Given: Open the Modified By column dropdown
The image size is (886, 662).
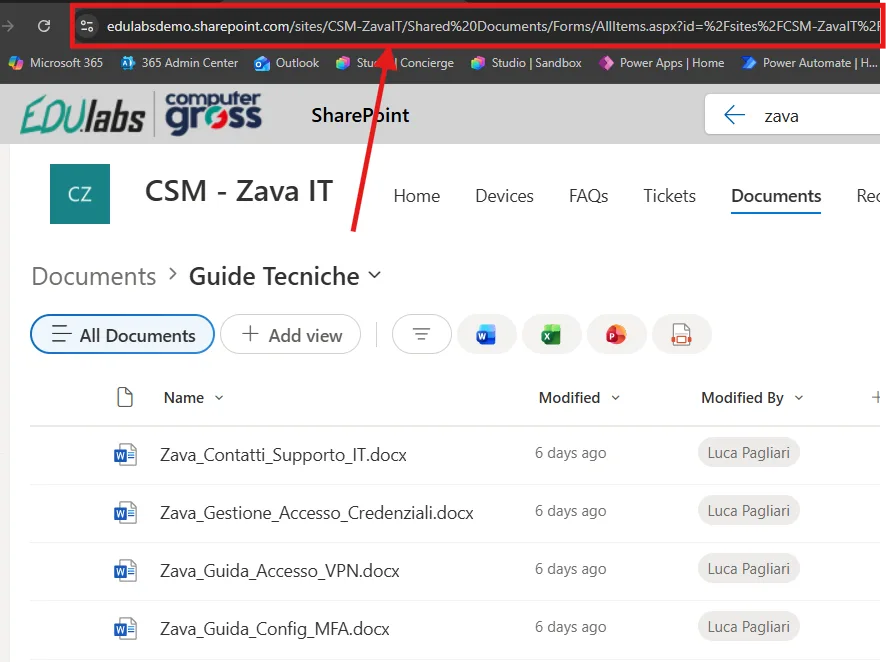Looking at the screenshot, I should [x=799, y=398].
